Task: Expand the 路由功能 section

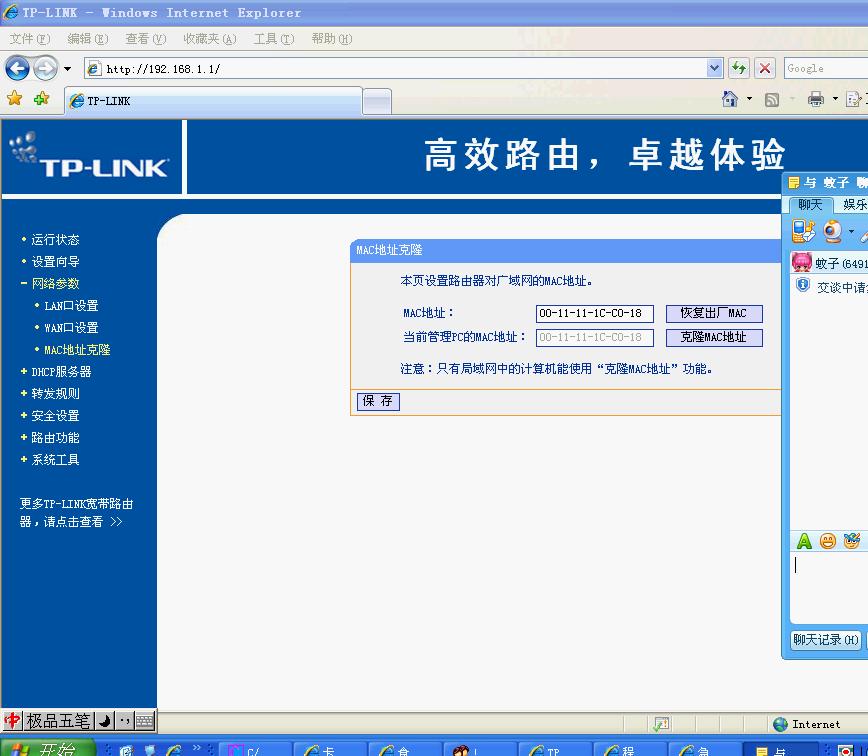Action: click(55, 438)
